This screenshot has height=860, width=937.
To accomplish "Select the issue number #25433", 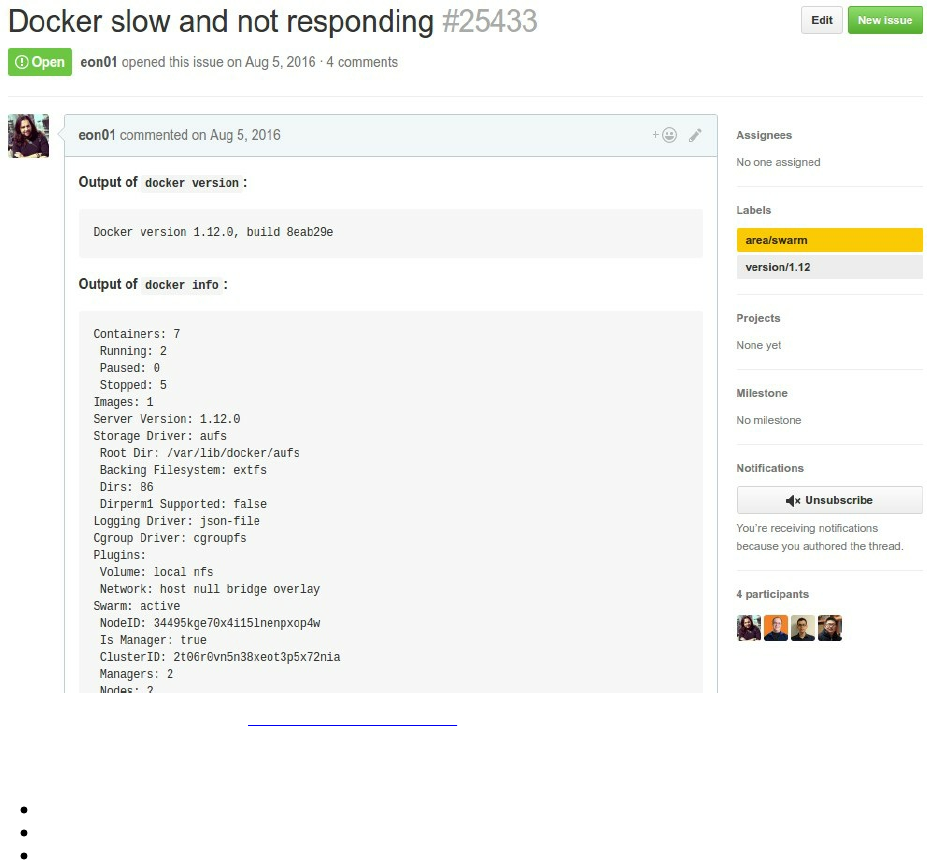I will coord(489,22).
